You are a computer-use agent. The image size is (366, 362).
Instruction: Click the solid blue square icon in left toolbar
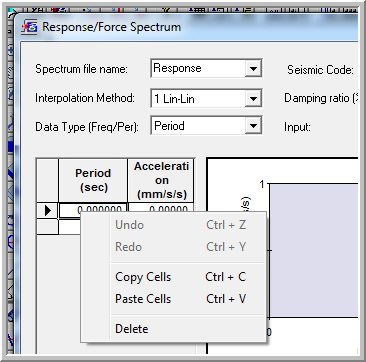(10, 147)
